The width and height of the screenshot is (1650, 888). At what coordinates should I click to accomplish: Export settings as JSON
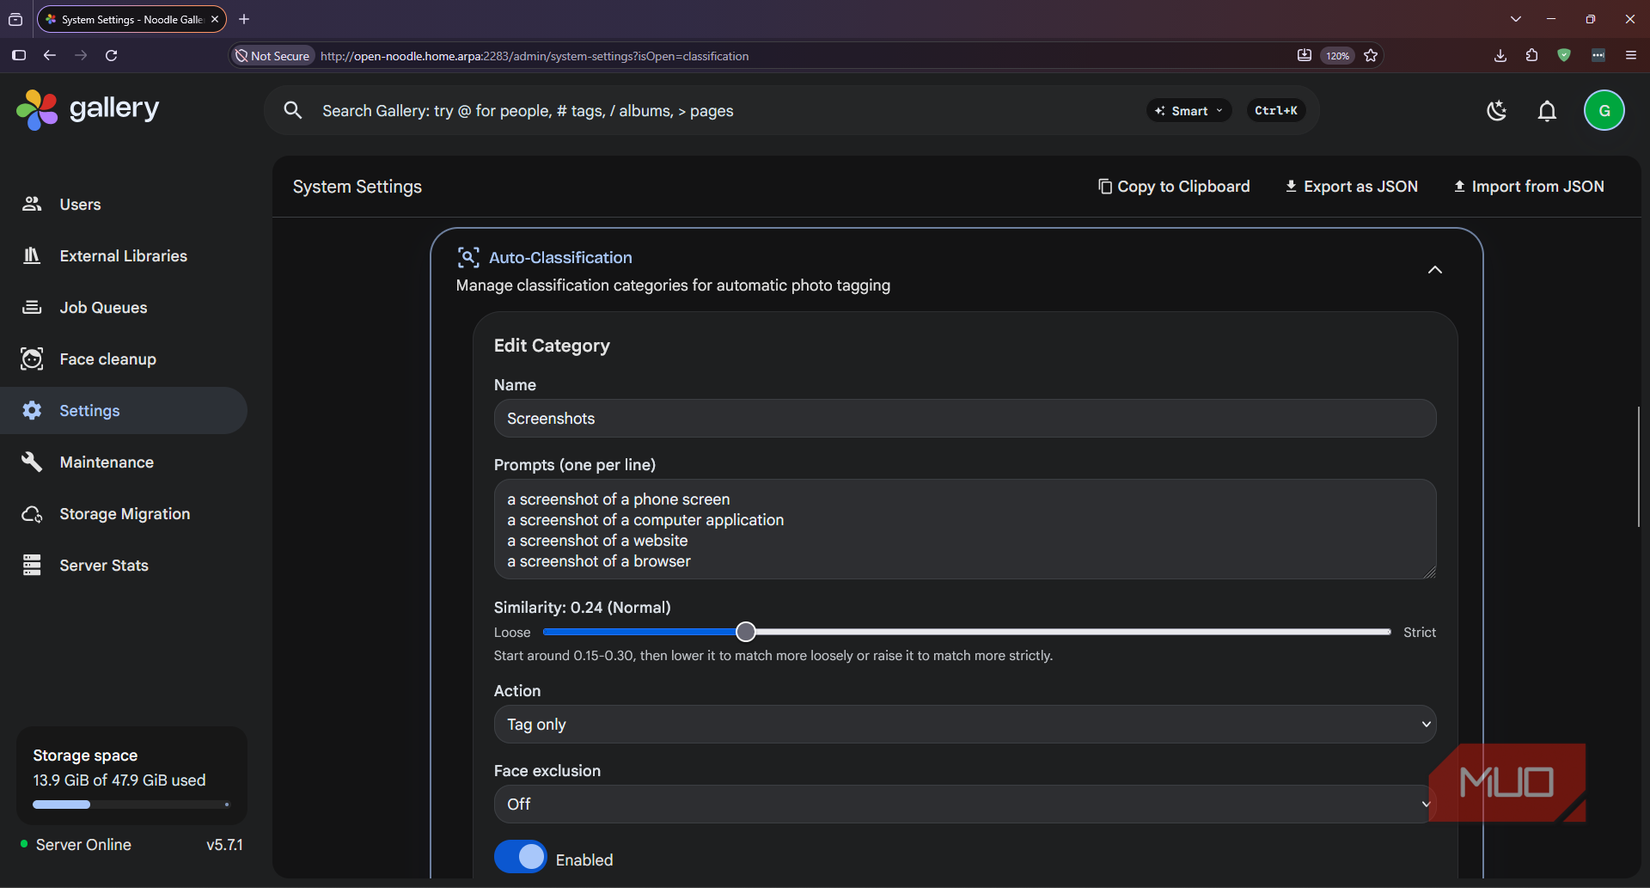(x=1351, y=187)
